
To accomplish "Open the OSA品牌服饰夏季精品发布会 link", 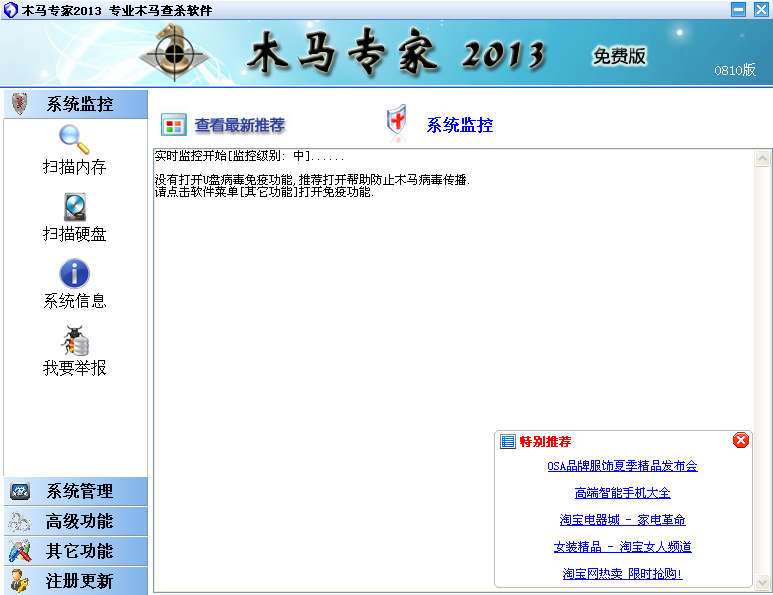I will (622, 466).
